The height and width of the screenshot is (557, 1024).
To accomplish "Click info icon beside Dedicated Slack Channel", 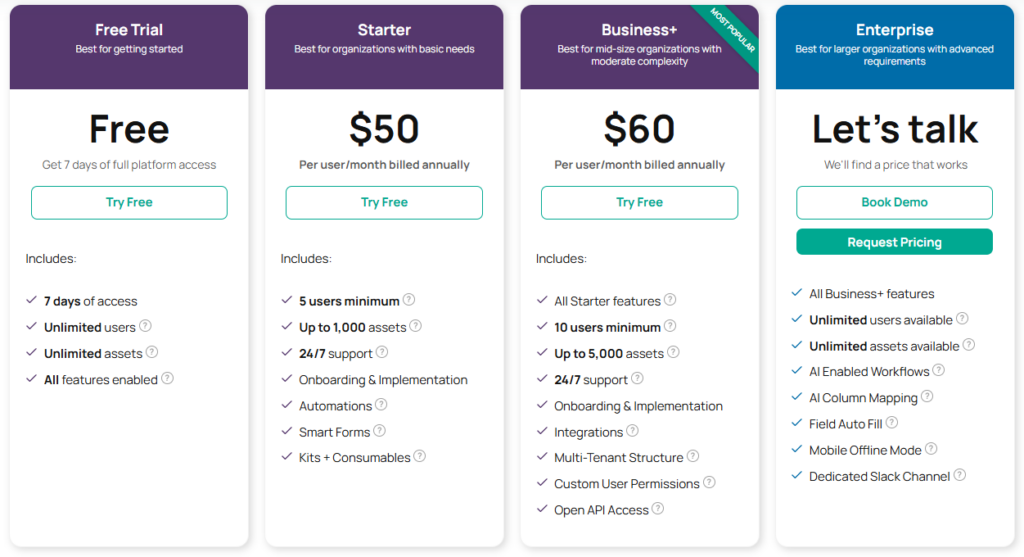I will click(960, 476).
